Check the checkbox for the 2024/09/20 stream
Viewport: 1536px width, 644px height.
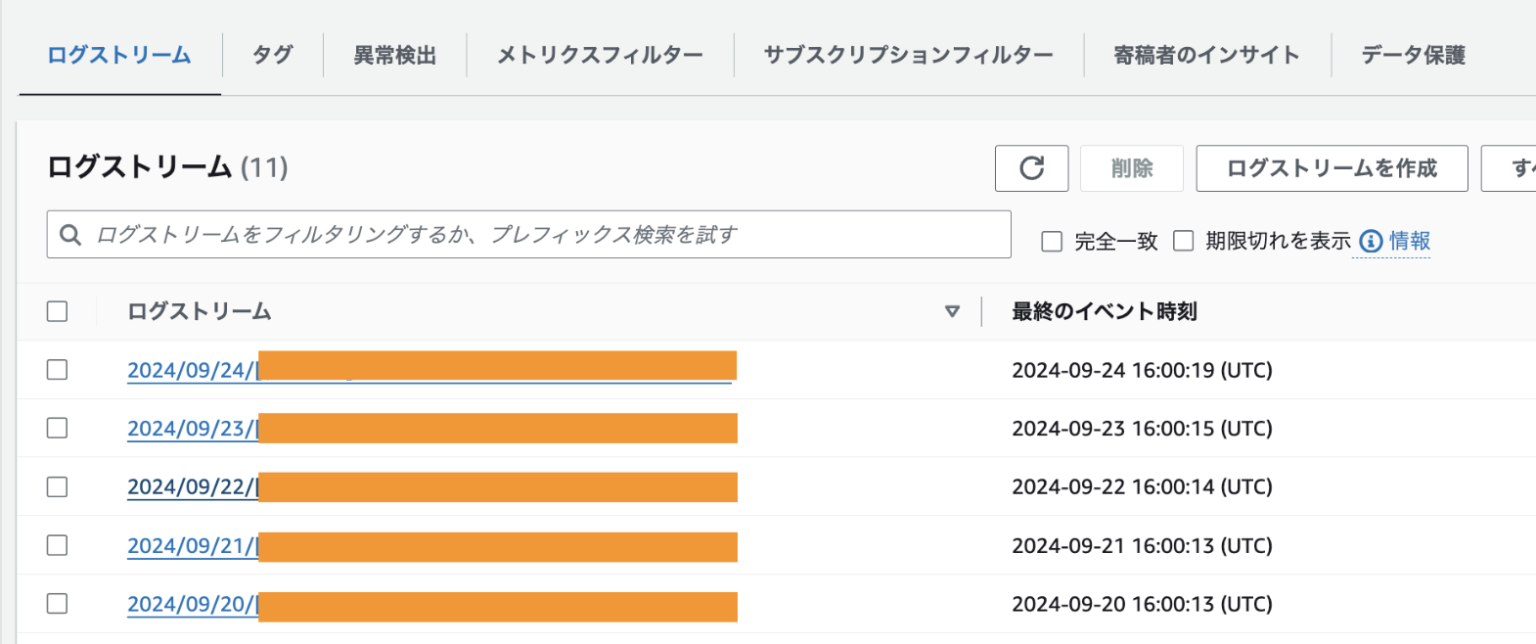[x=57, y=604]
